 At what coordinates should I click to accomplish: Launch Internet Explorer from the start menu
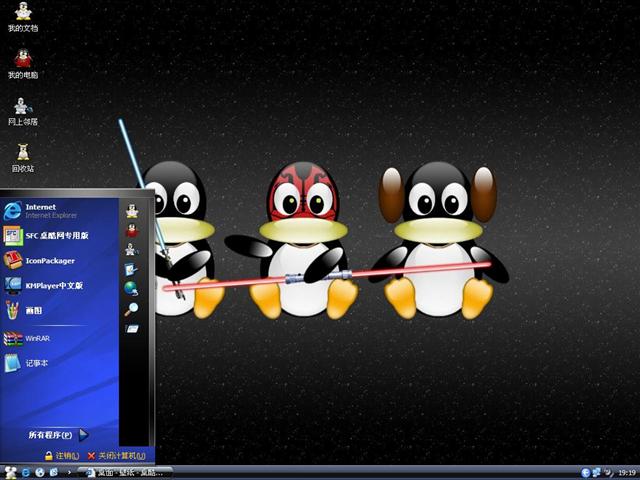point(41,211)
